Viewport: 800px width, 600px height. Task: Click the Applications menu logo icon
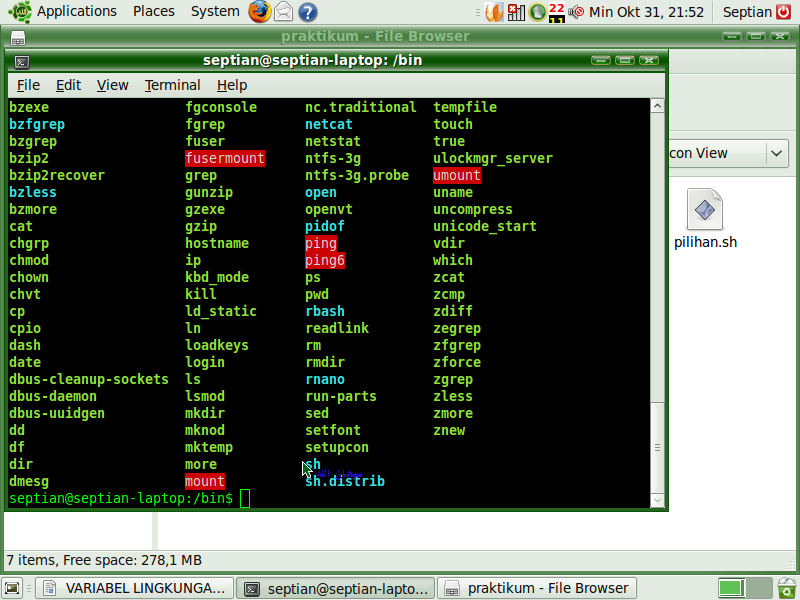(20, 12)
